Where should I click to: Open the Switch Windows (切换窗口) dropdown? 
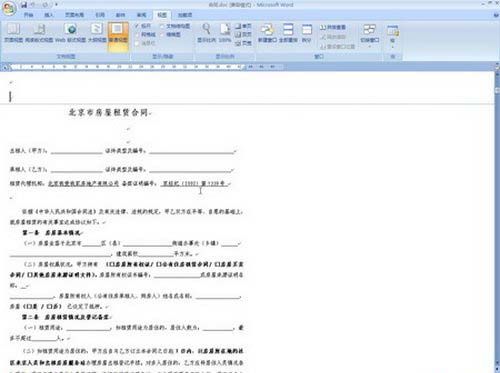(369, 35)
